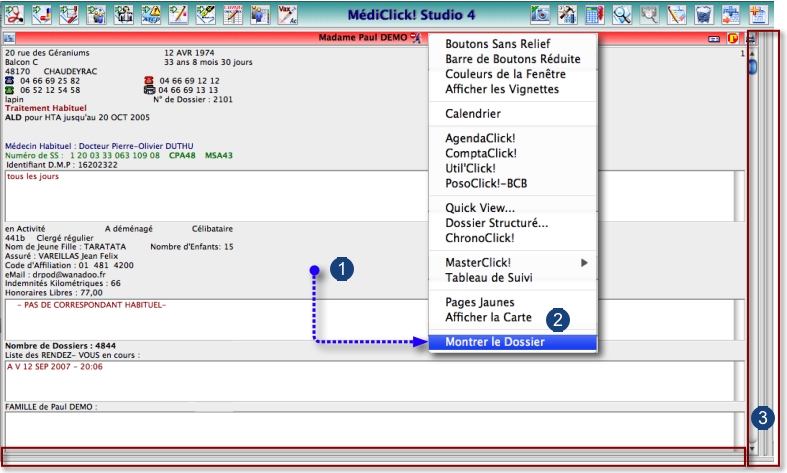The height and width of the screenshot is (473, 787).
Task: Click the blue person figure toolbar icon
Action: (x=260, y=15)
